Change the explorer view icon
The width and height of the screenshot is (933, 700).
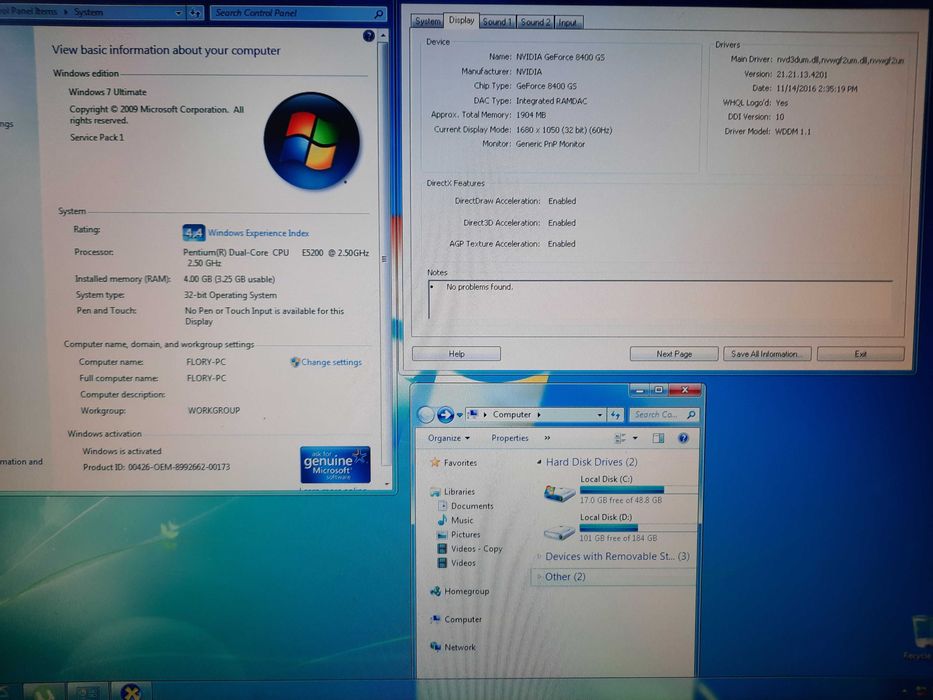tap(619, 438)
